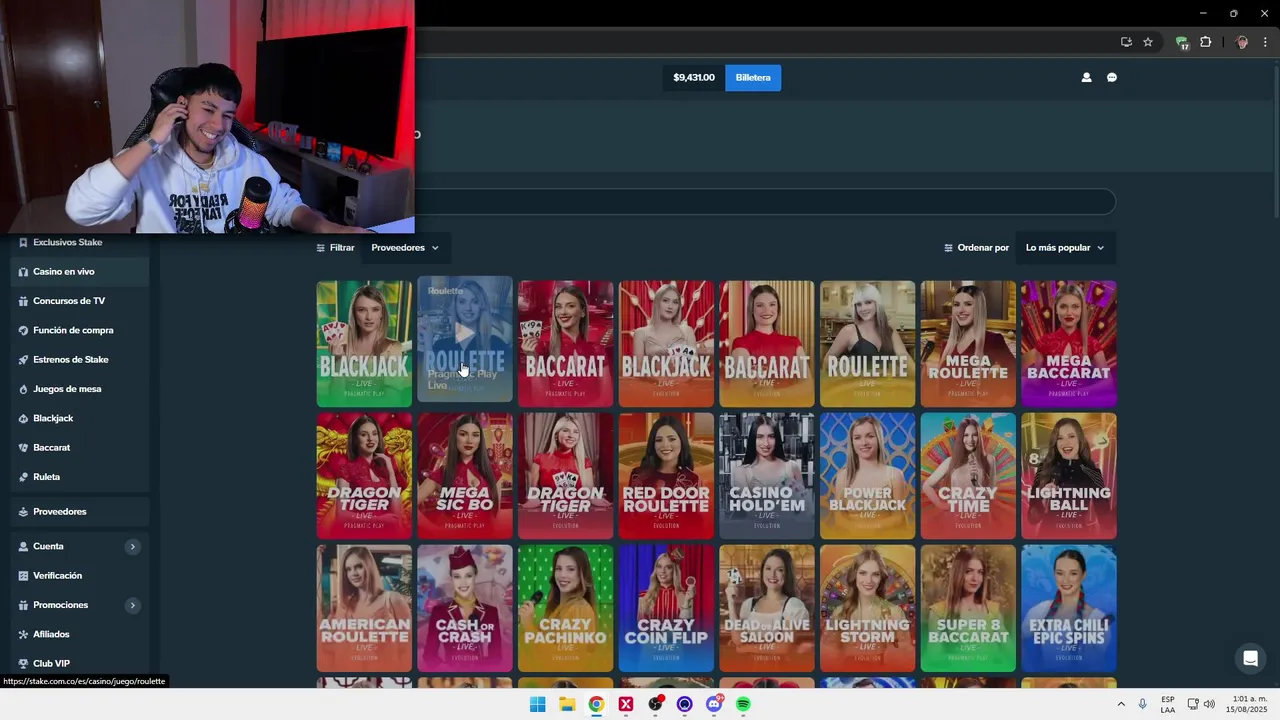Image resolution: width=1280 pixels, height=720 pixels.
Task: Open Blackjack category in sidebar
Action: pos(80,418)
